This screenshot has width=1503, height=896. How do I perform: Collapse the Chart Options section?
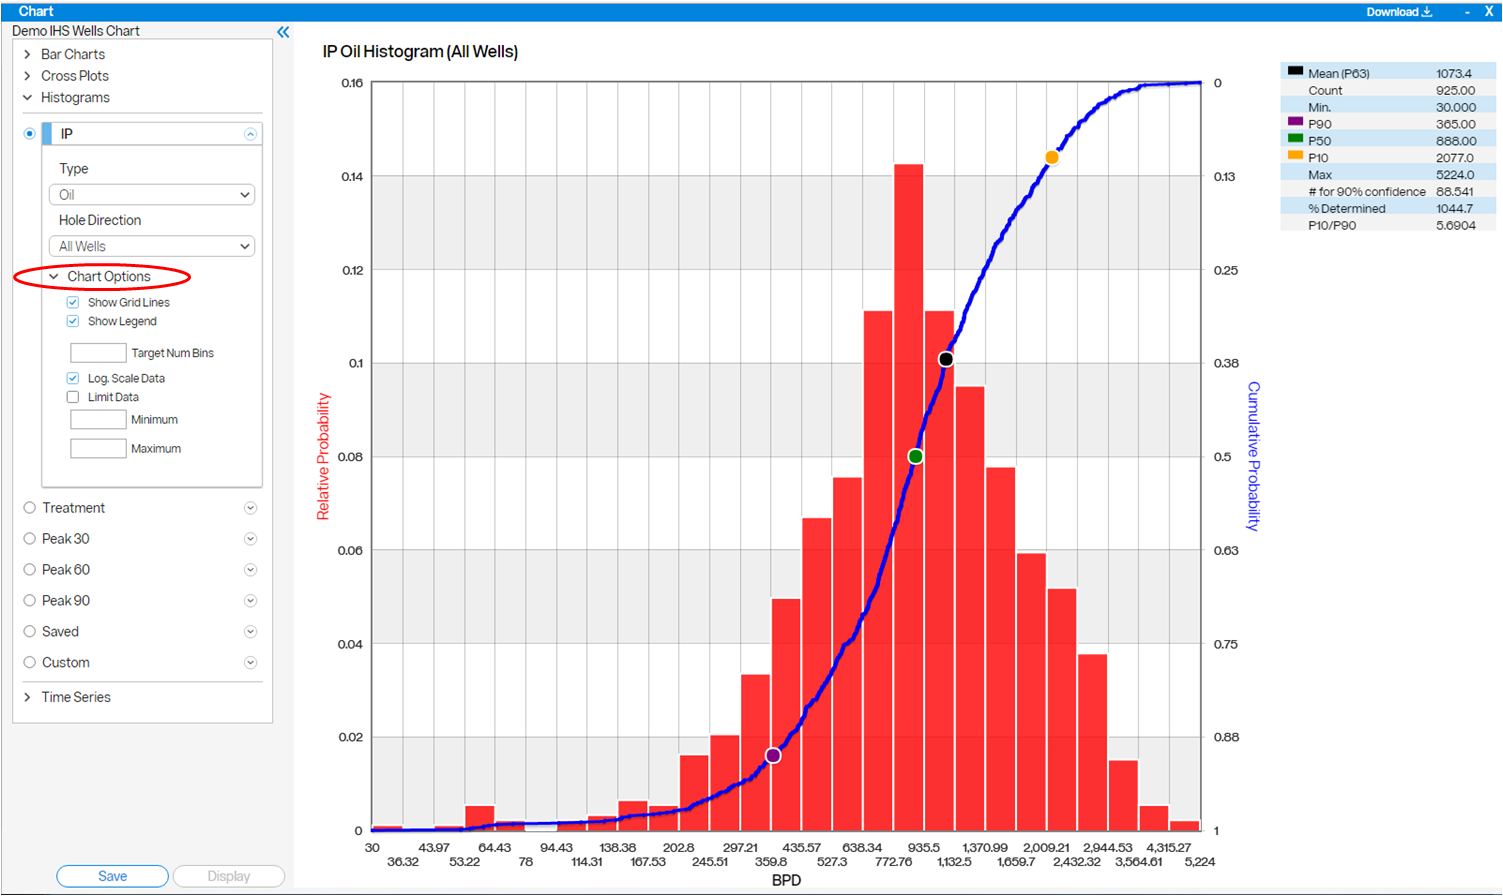pyautogui.click(x=54, y=277)
